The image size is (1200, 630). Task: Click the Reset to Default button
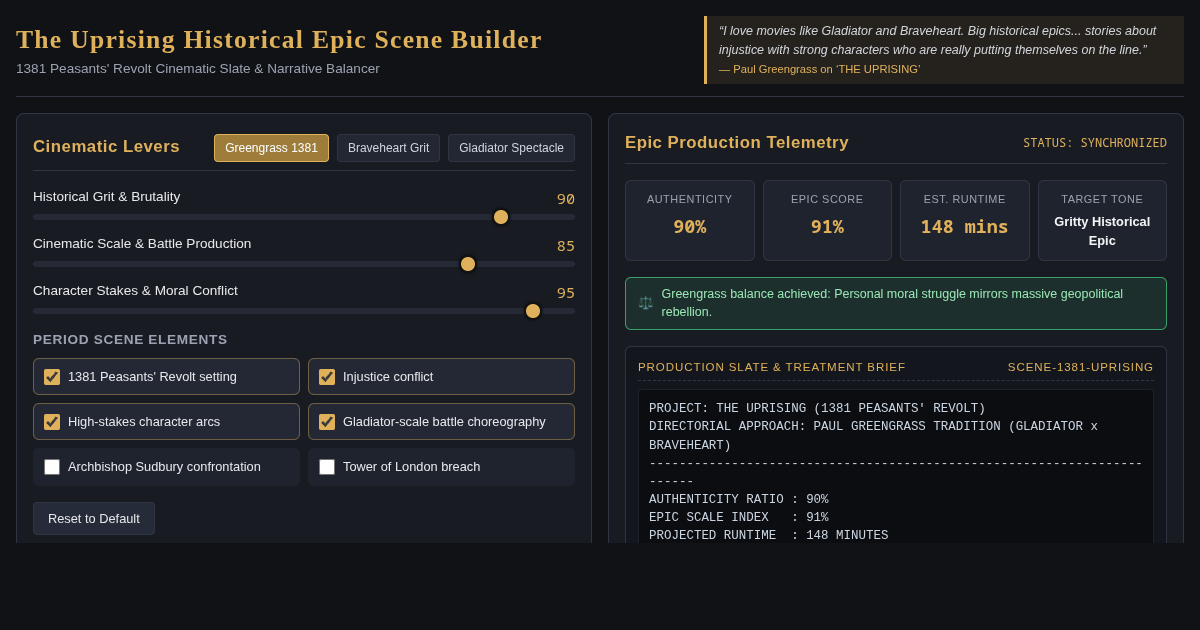pyautogui.click(x=94, y=518)
